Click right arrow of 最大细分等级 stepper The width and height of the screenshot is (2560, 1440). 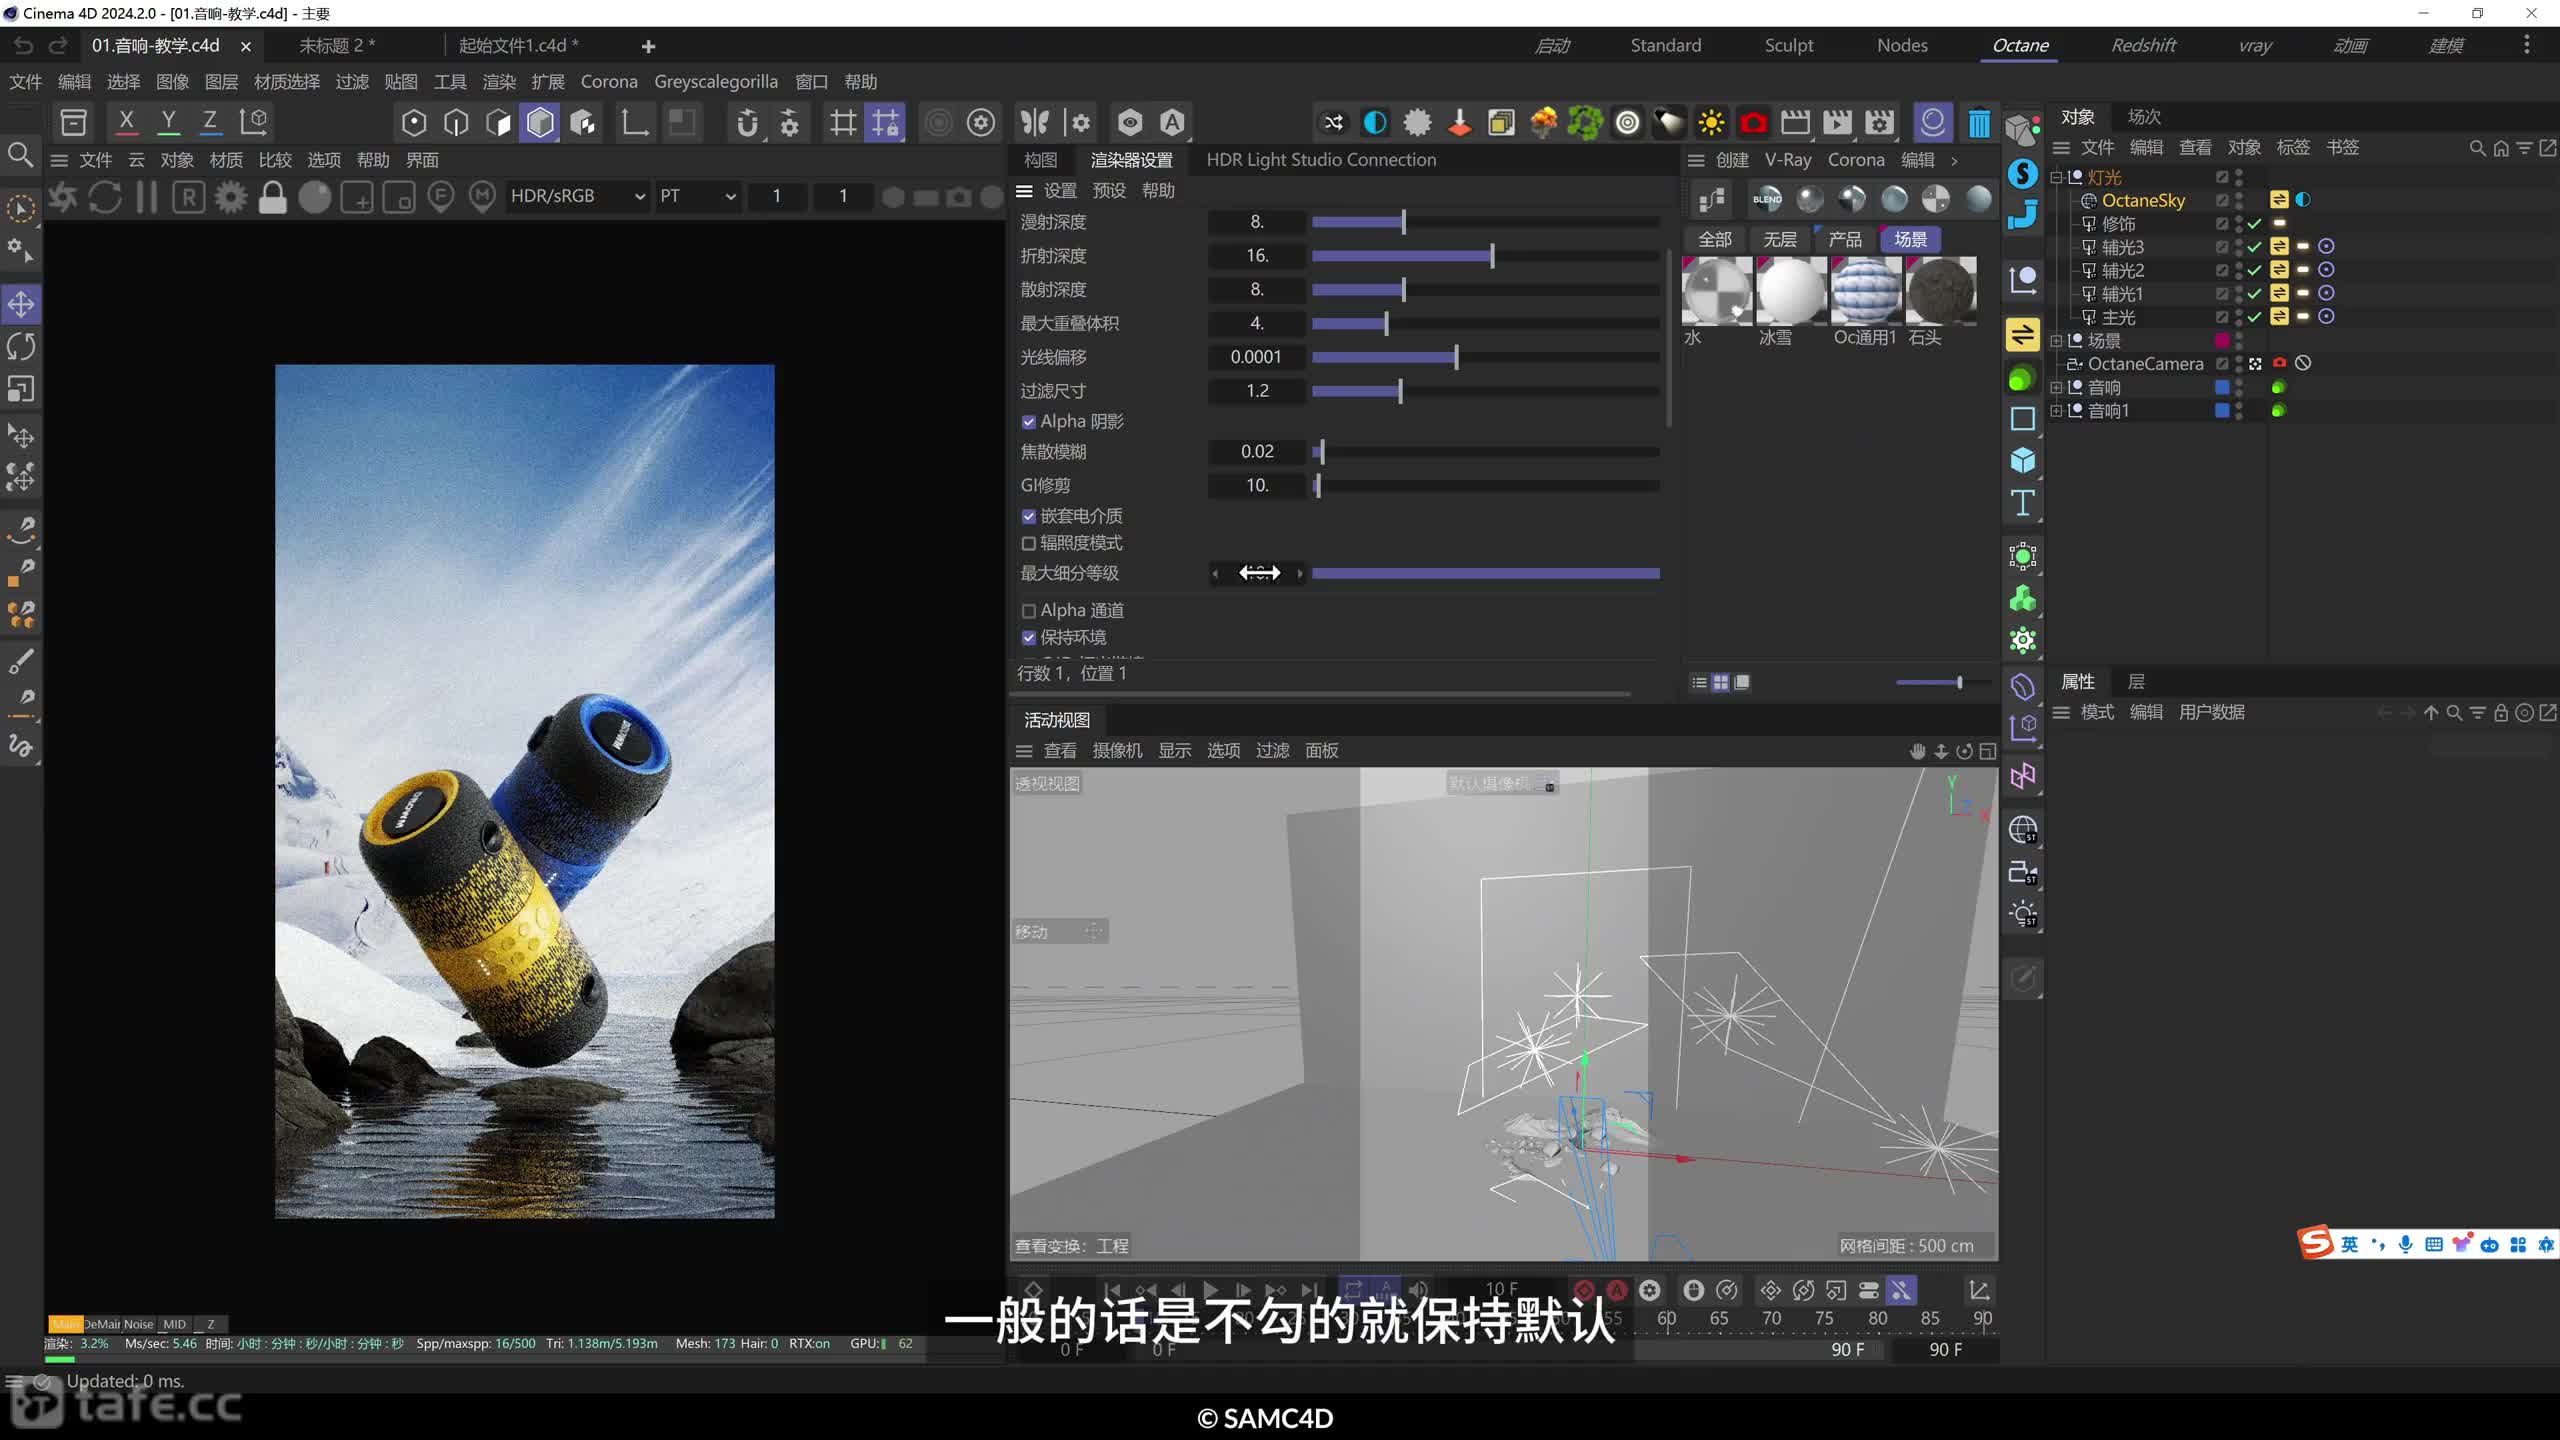click(x=1299, y=573)
